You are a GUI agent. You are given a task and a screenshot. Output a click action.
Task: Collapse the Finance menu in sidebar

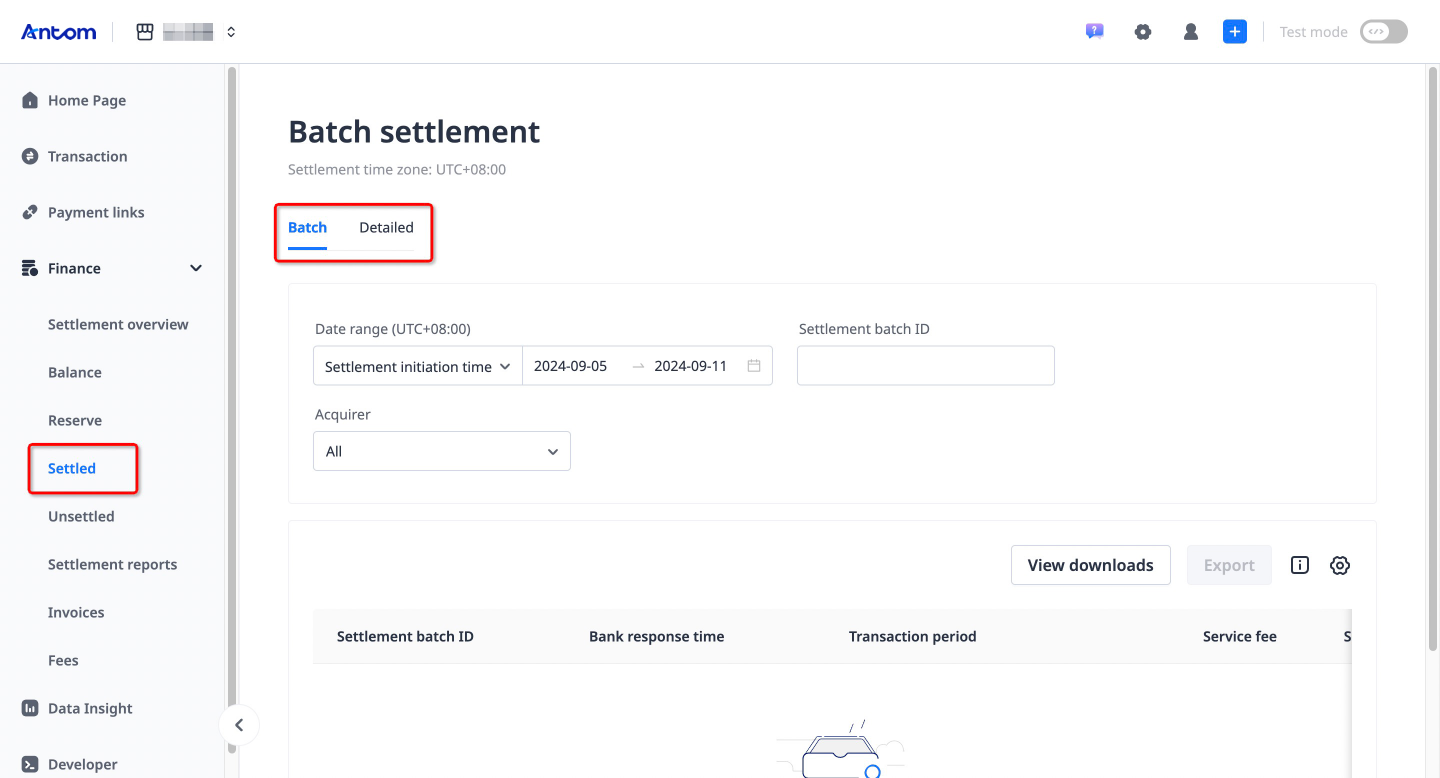[195, 267]
